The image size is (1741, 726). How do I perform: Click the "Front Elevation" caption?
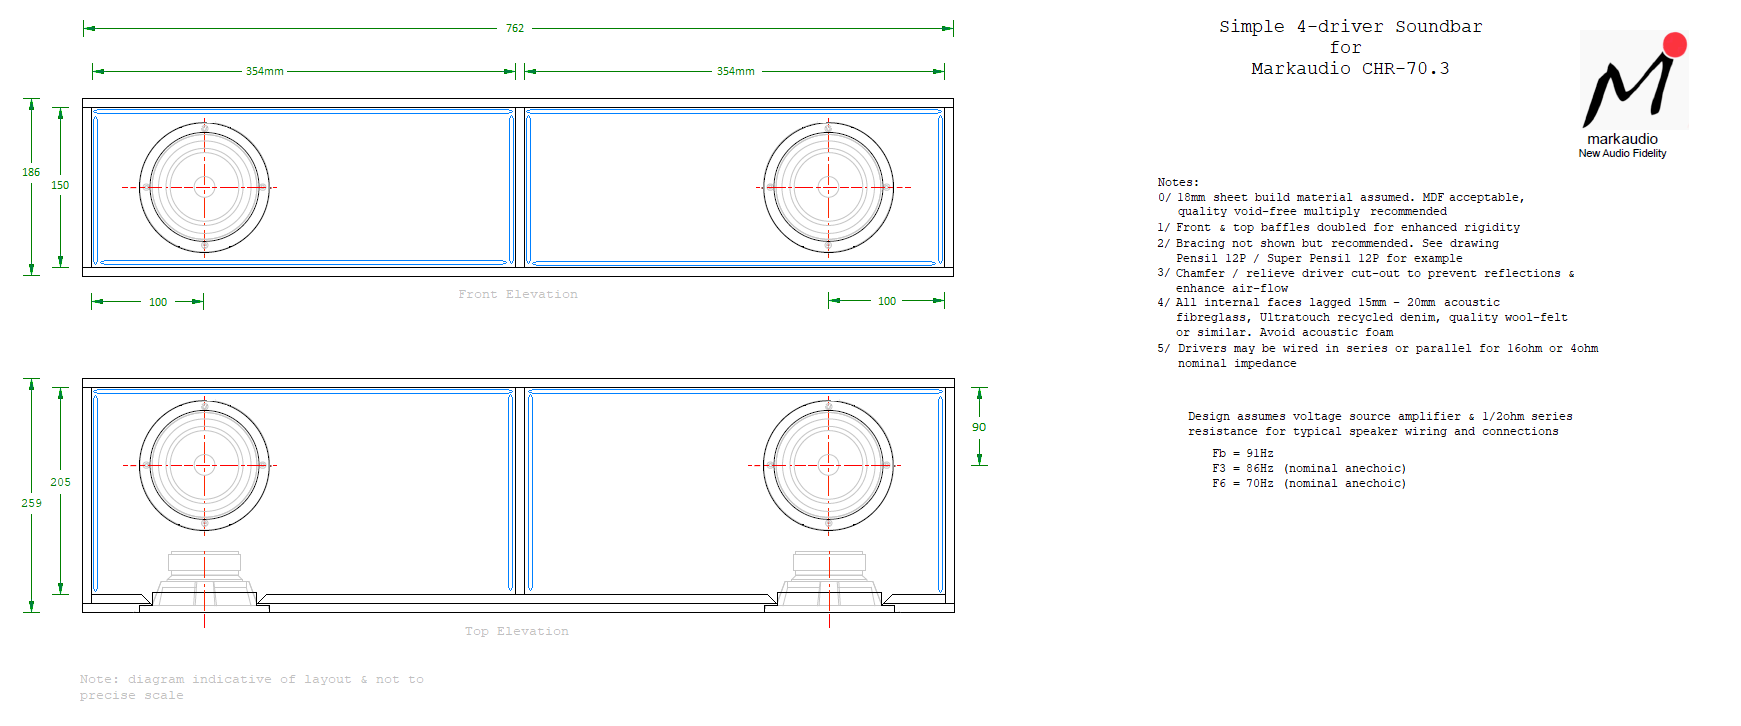[x=518, y=294]
